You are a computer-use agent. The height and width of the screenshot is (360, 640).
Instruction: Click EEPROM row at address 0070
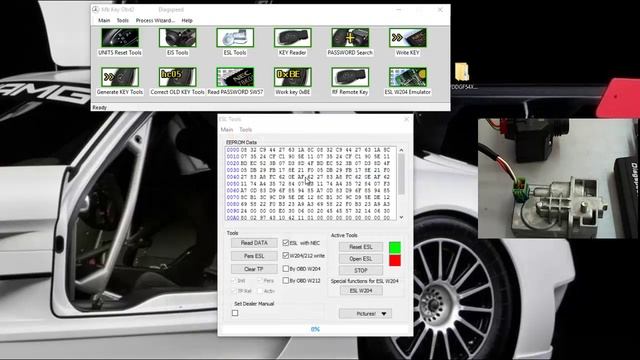[309, 198]
